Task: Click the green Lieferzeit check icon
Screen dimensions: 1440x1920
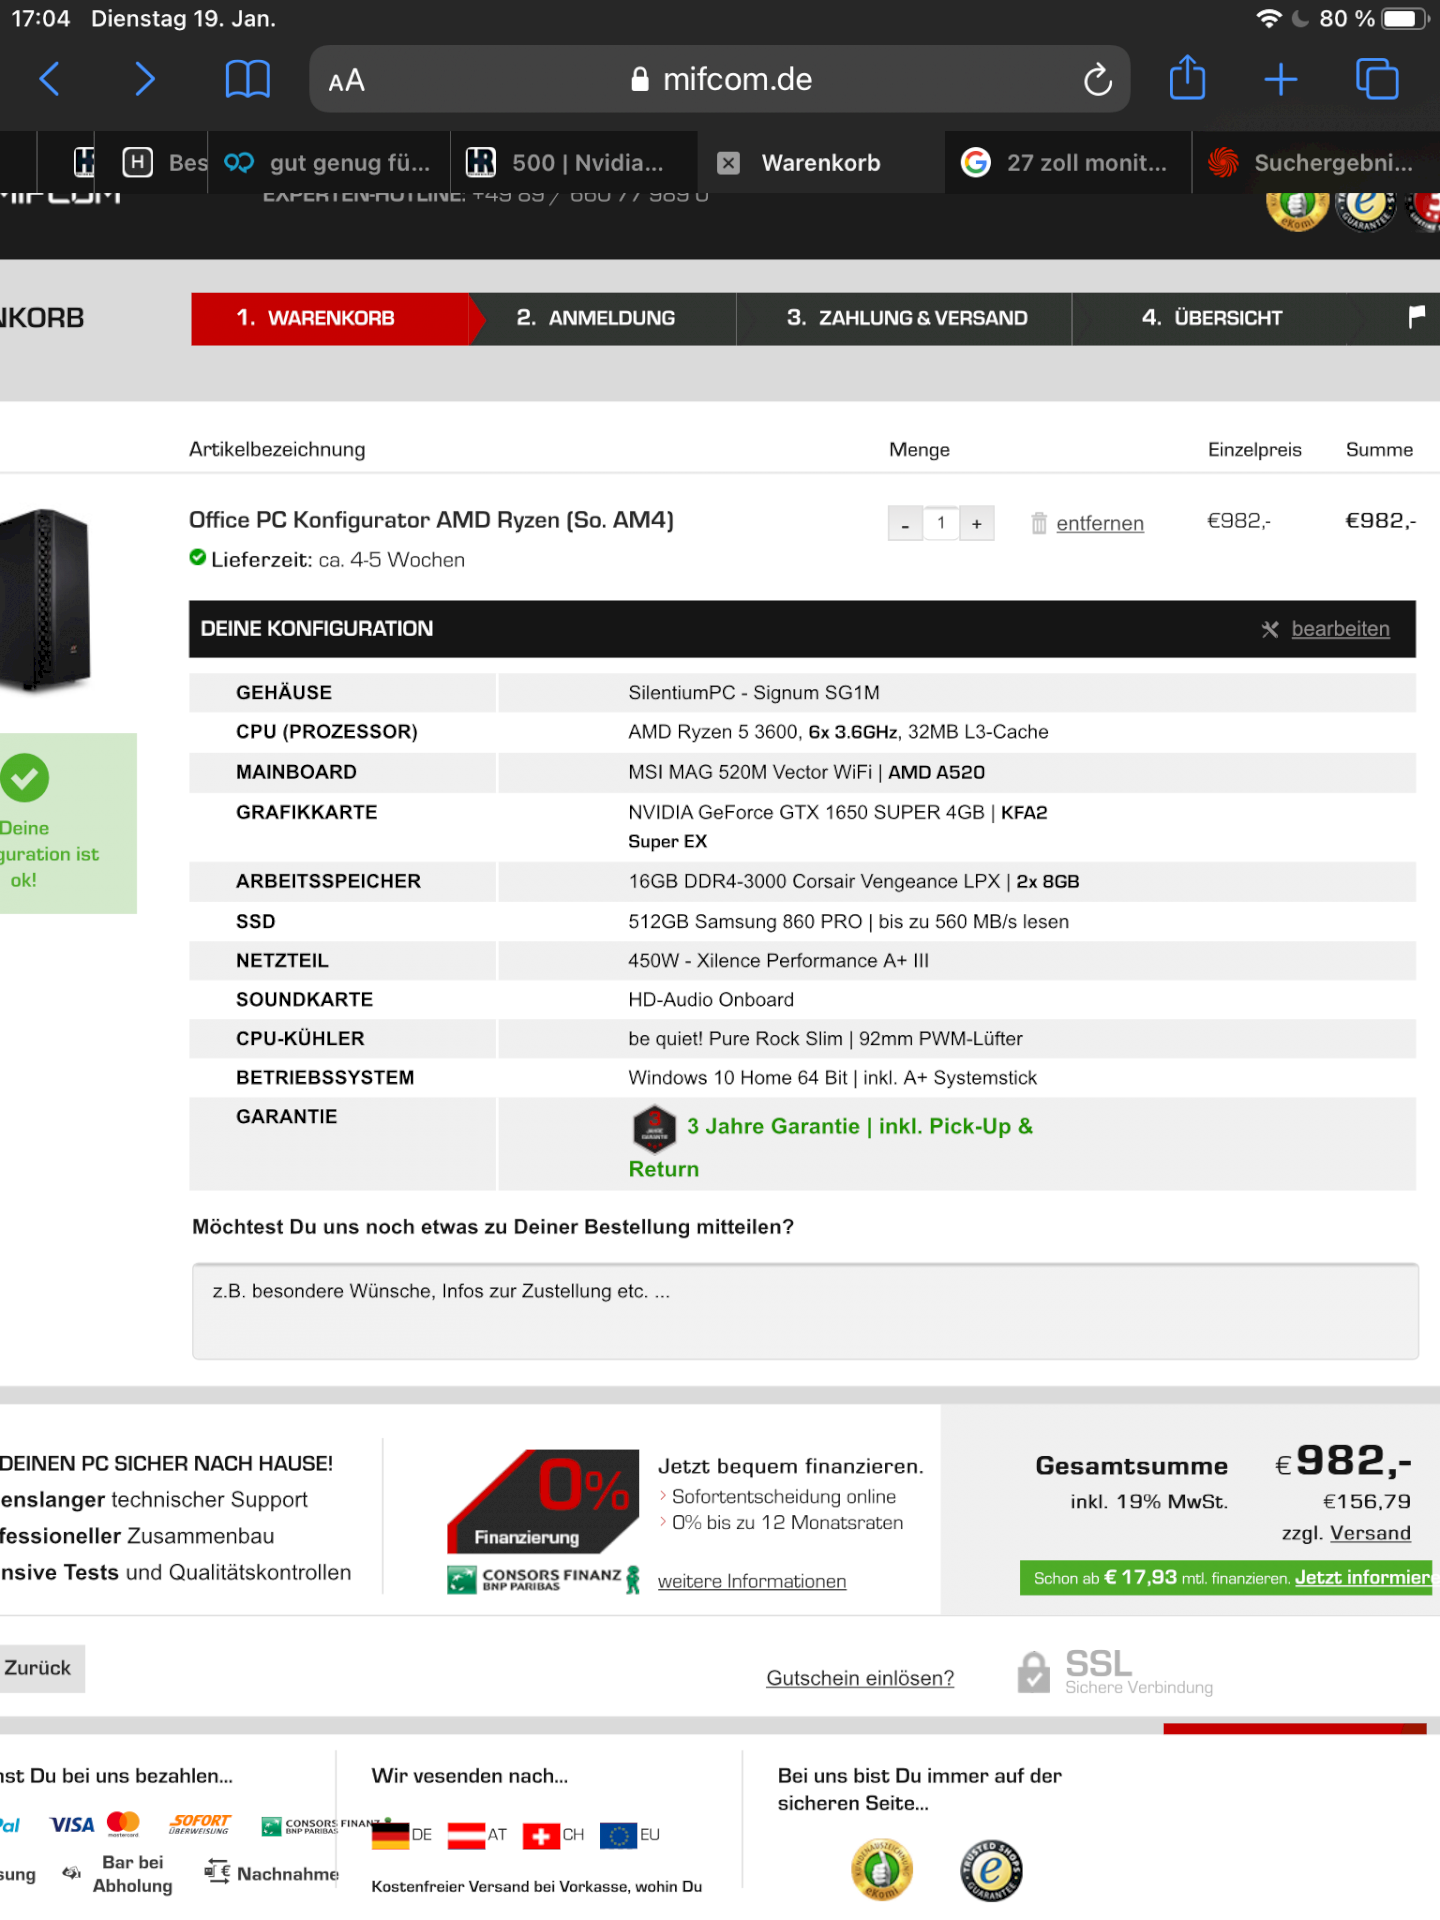Action: click(x=198, y=558)
